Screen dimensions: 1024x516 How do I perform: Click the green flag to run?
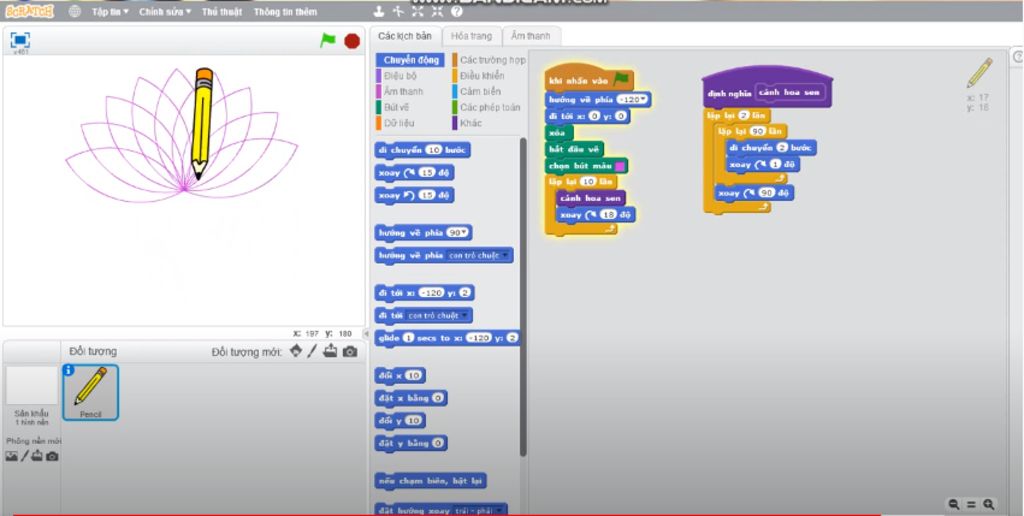click(327, 40)
